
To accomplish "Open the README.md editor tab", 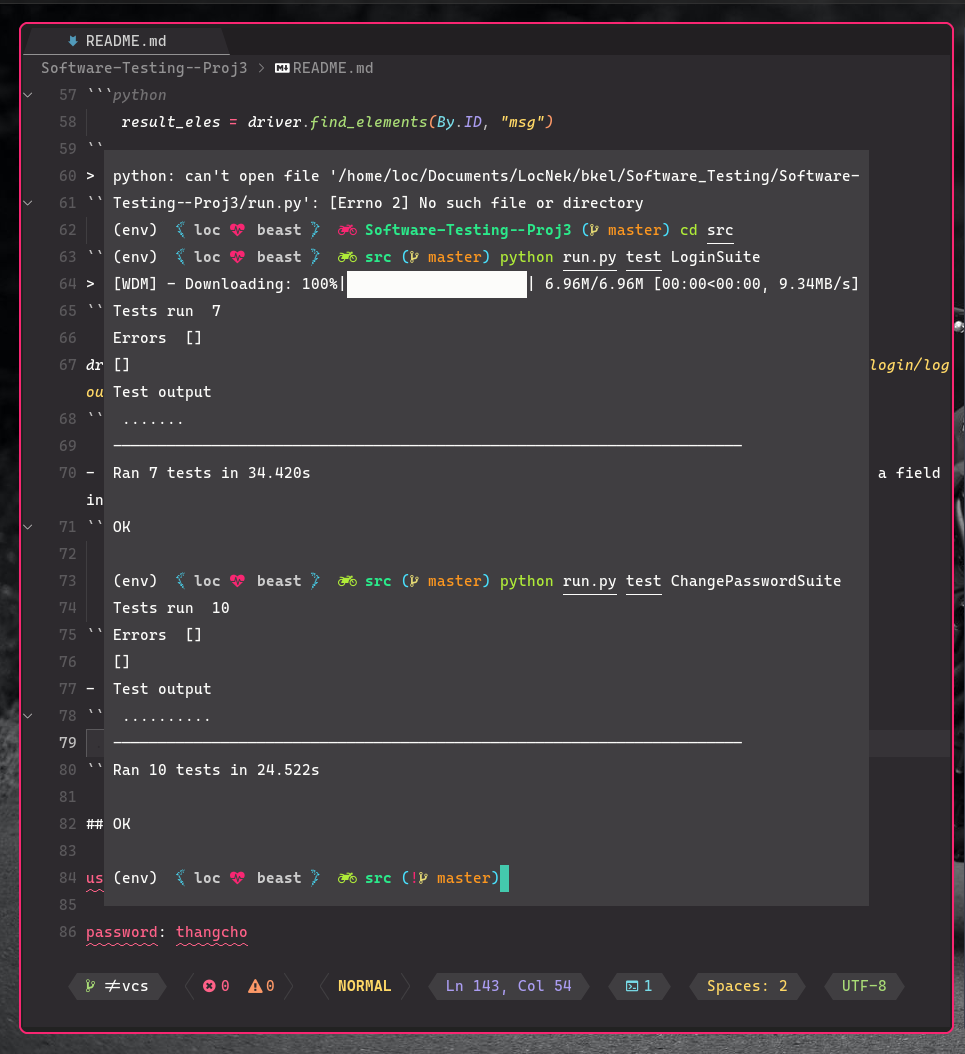I will (x=125, y=41).
